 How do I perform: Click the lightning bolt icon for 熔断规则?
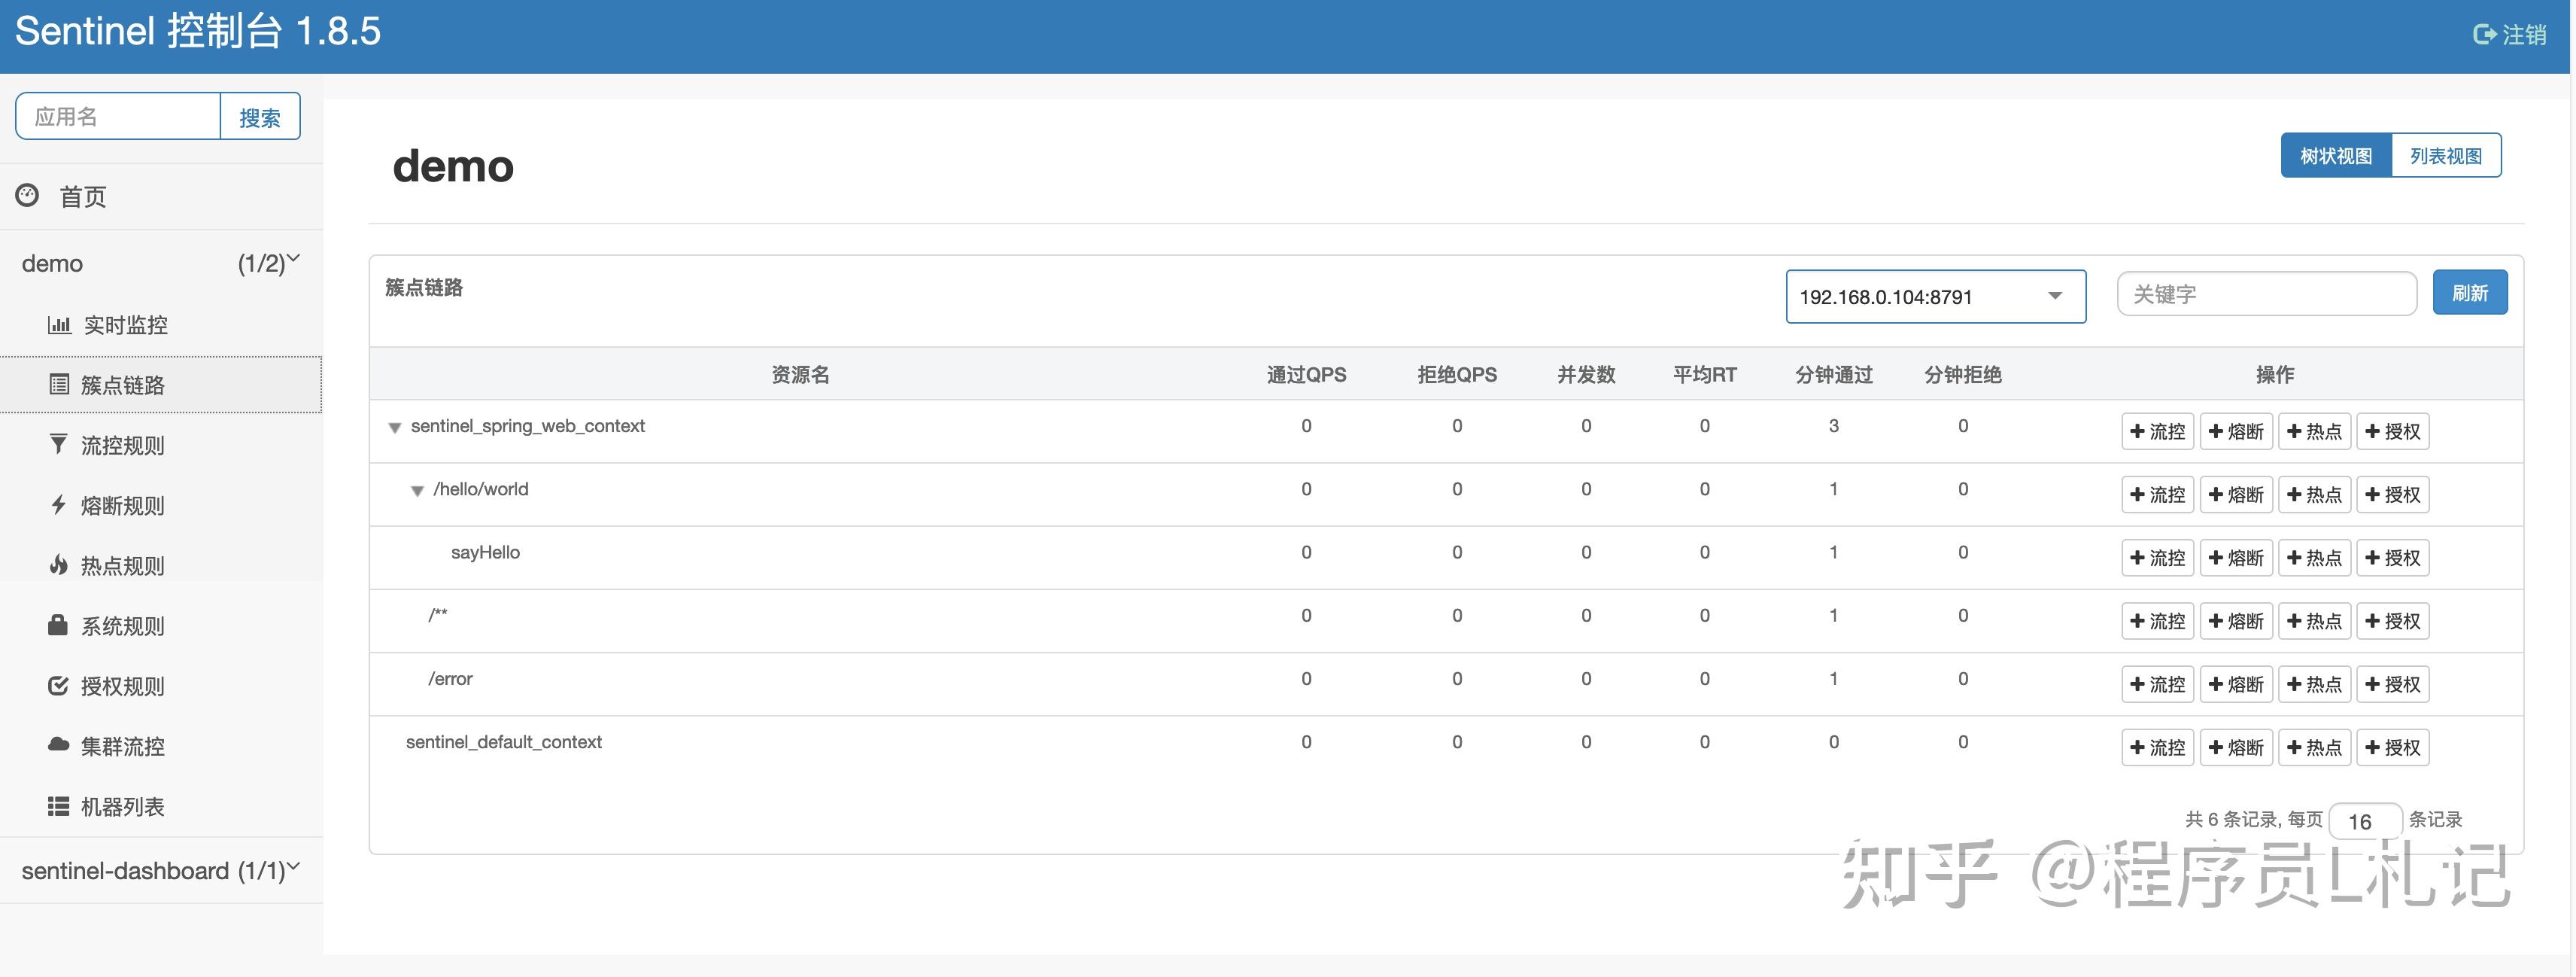coord(59,505)
